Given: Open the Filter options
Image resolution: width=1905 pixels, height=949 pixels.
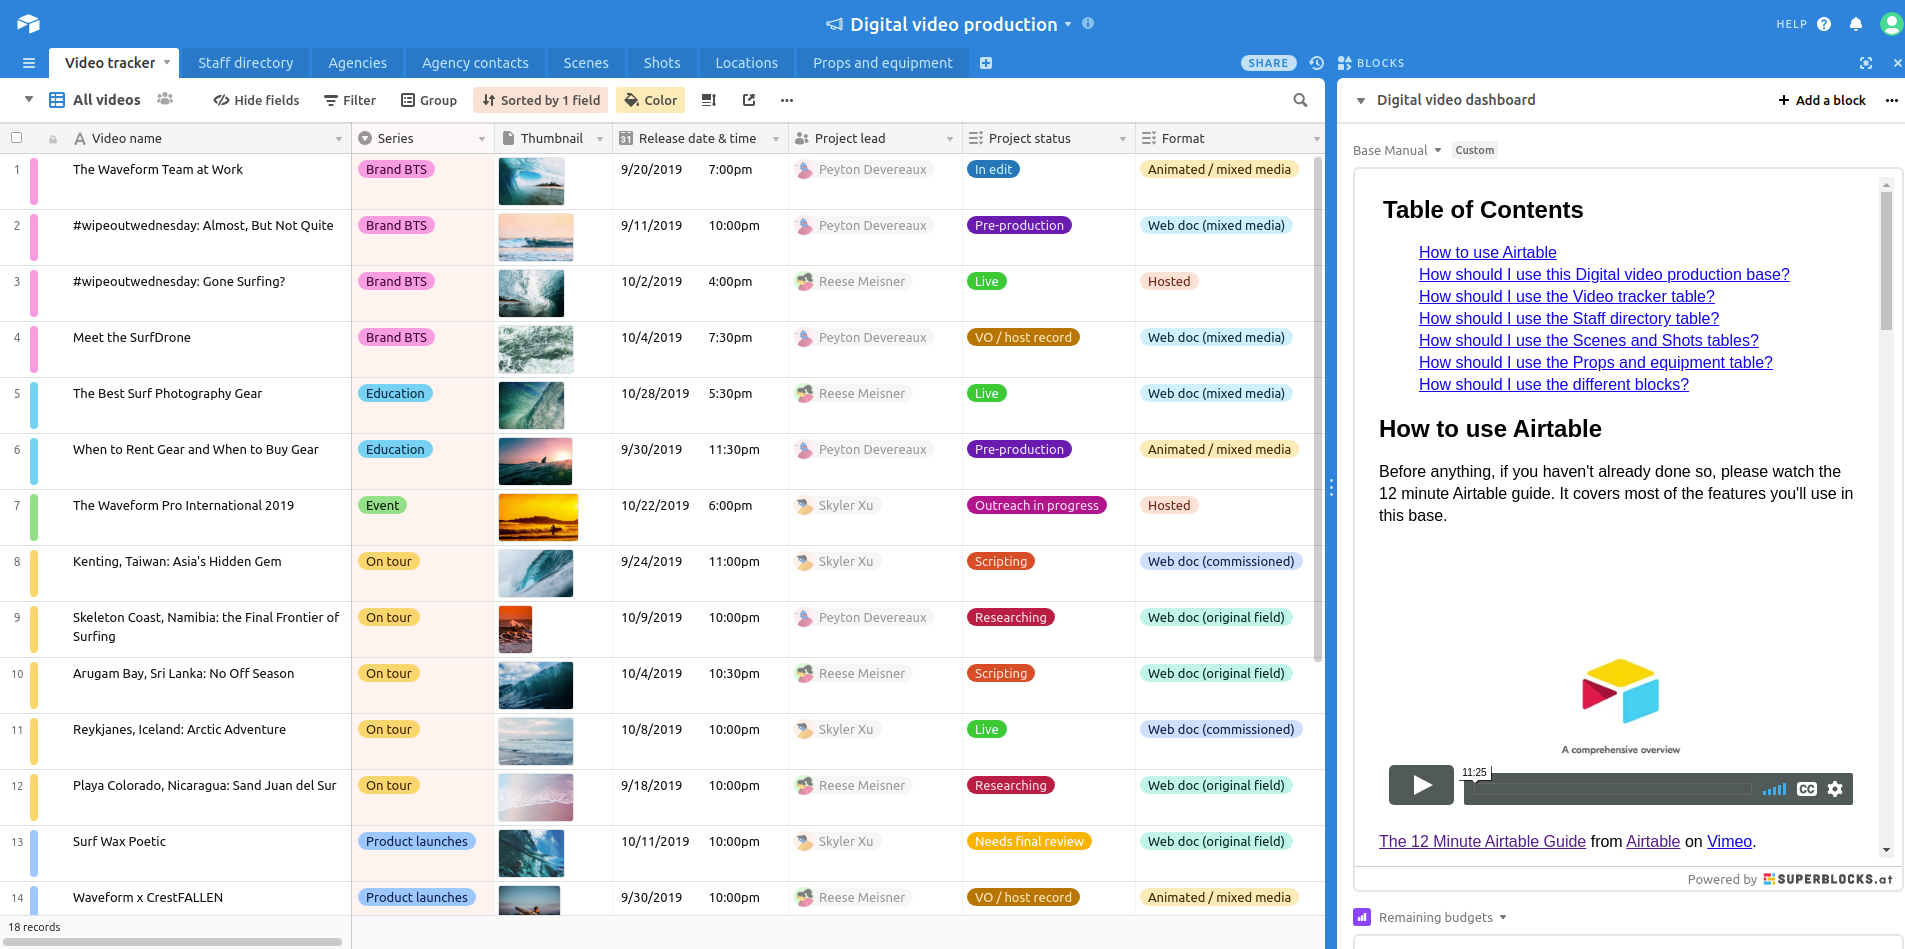Looking at the screenshot, I should click(350, 100).
